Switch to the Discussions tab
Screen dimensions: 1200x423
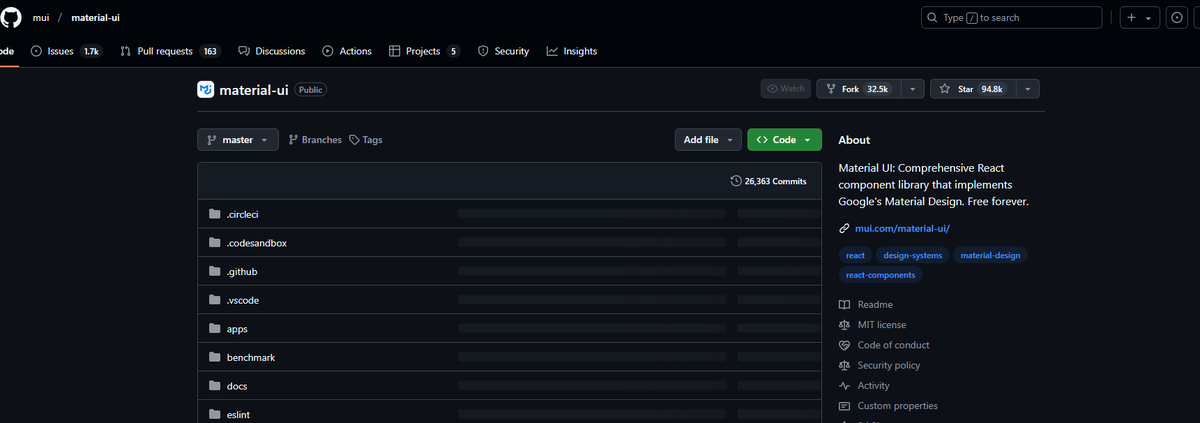pyautogui.click(x=272, y=51)
